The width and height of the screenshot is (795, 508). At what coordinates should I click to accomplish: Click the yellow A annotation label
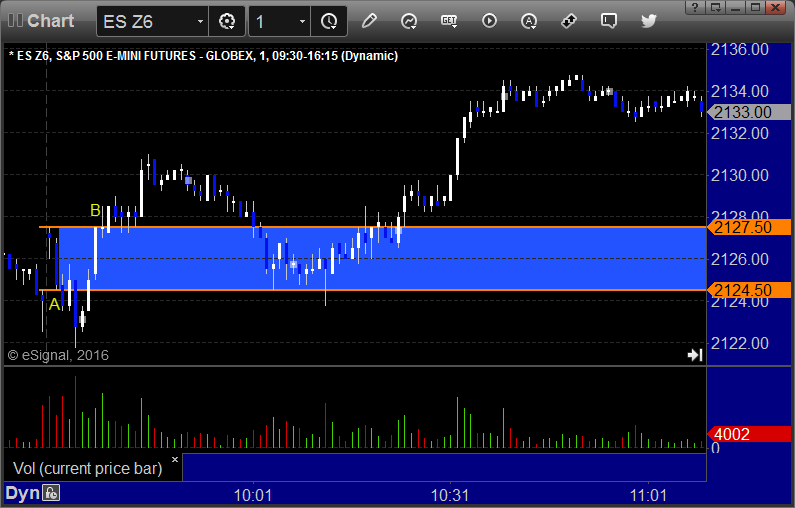click(54, 304)
